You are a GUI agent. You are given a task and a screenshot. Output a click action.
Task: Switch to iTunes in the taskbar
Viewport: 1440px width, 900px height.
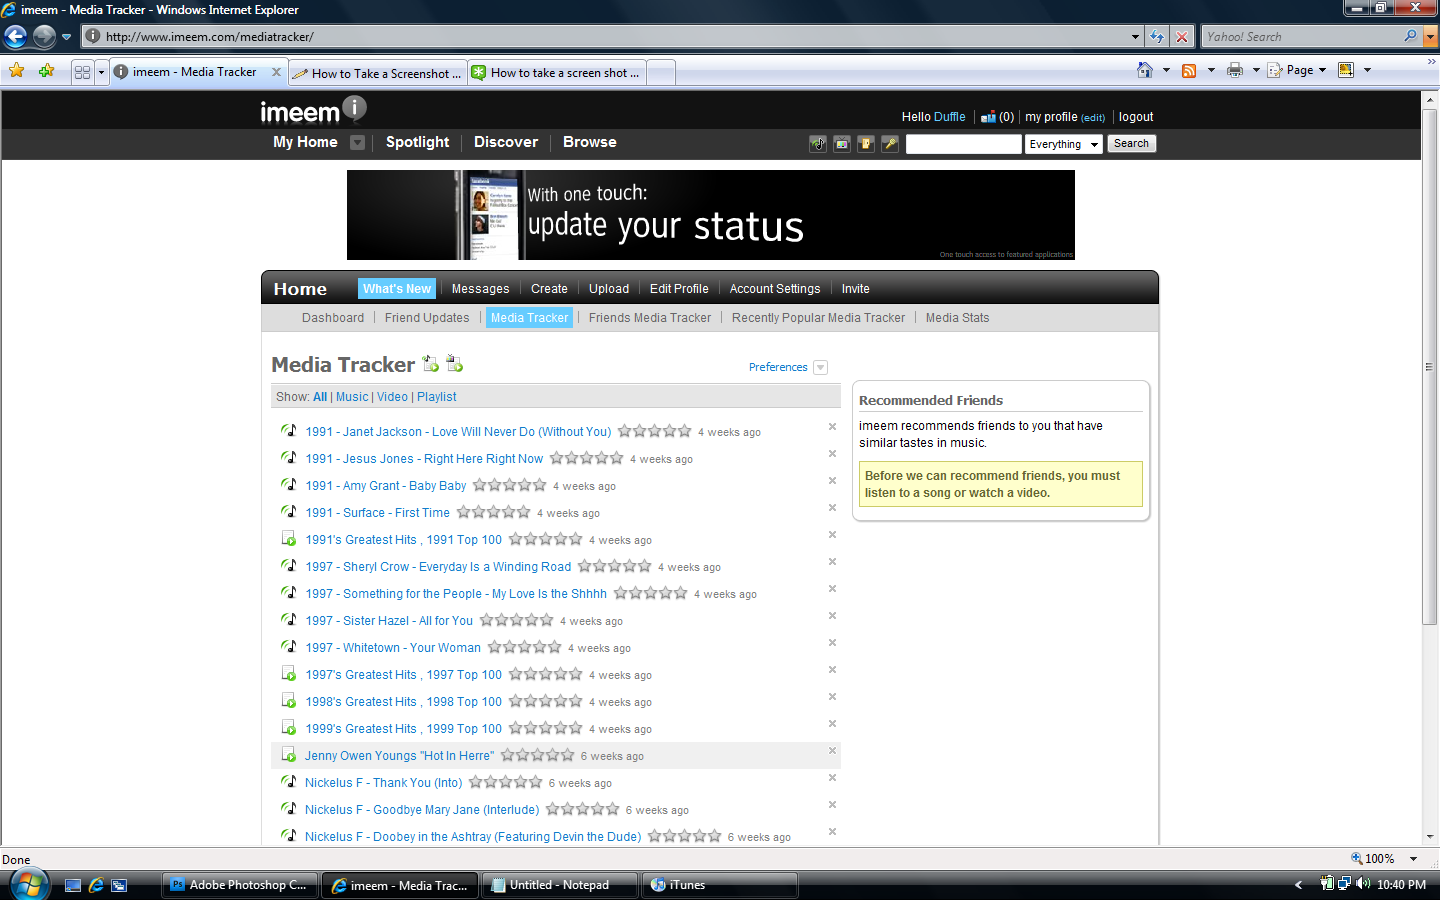(x=719, y=885)
